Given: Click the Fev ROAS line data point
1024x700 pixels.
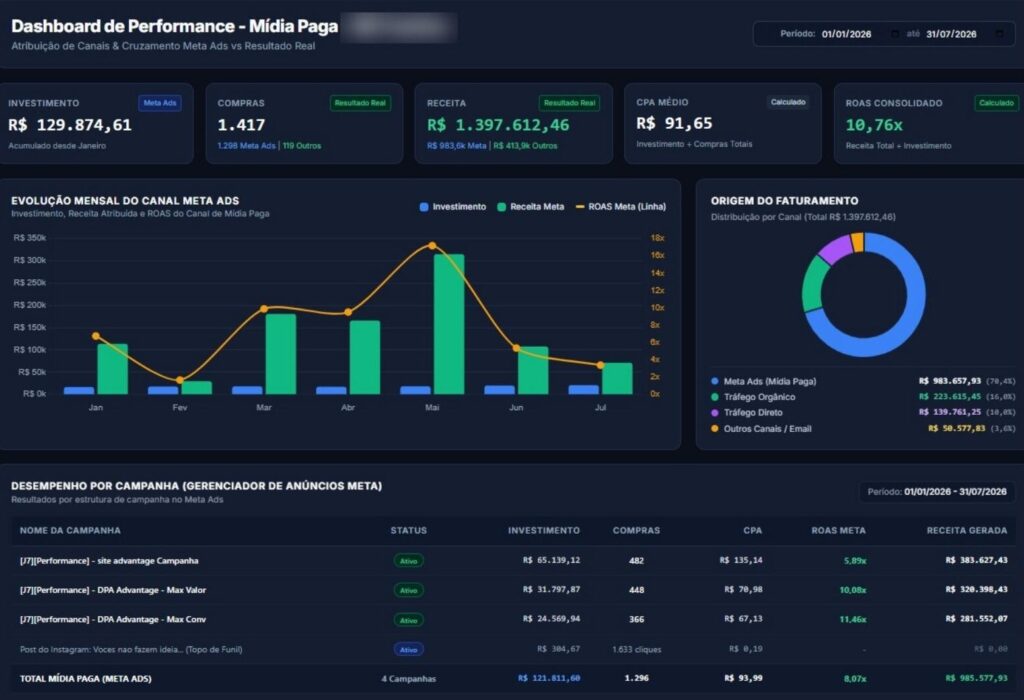Looking at the screenshot, I should (180, 380).
